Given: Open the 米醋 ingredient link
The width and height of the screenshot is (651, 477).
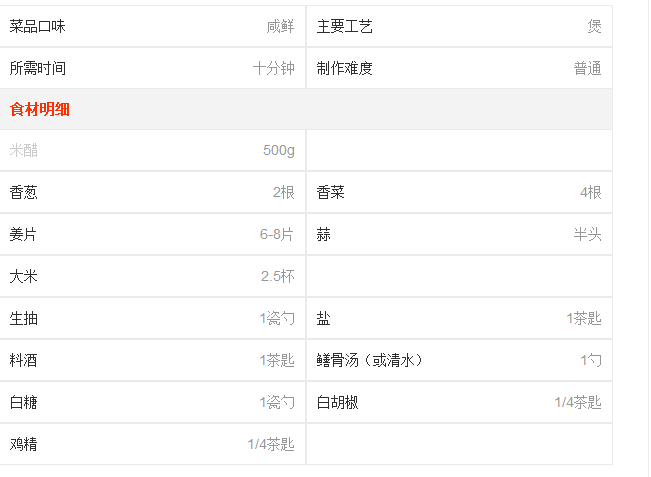Looking at the screenshot, I should click(x=24, y=150).
